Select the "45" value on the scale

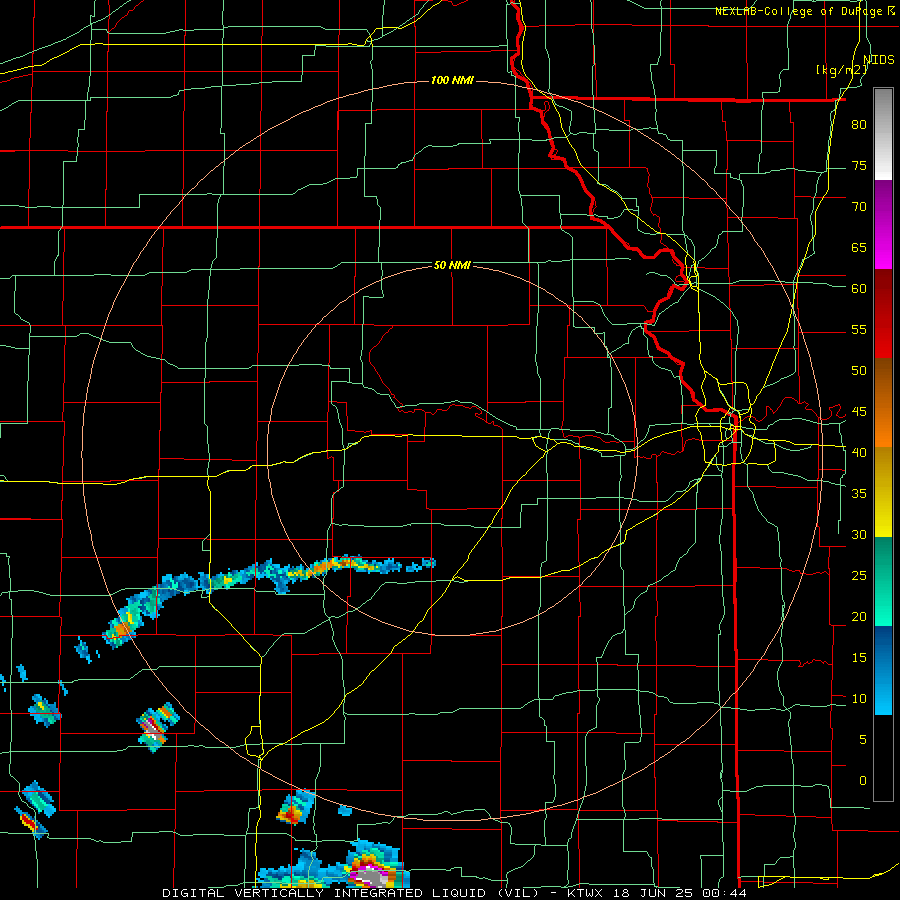(859, 412)
